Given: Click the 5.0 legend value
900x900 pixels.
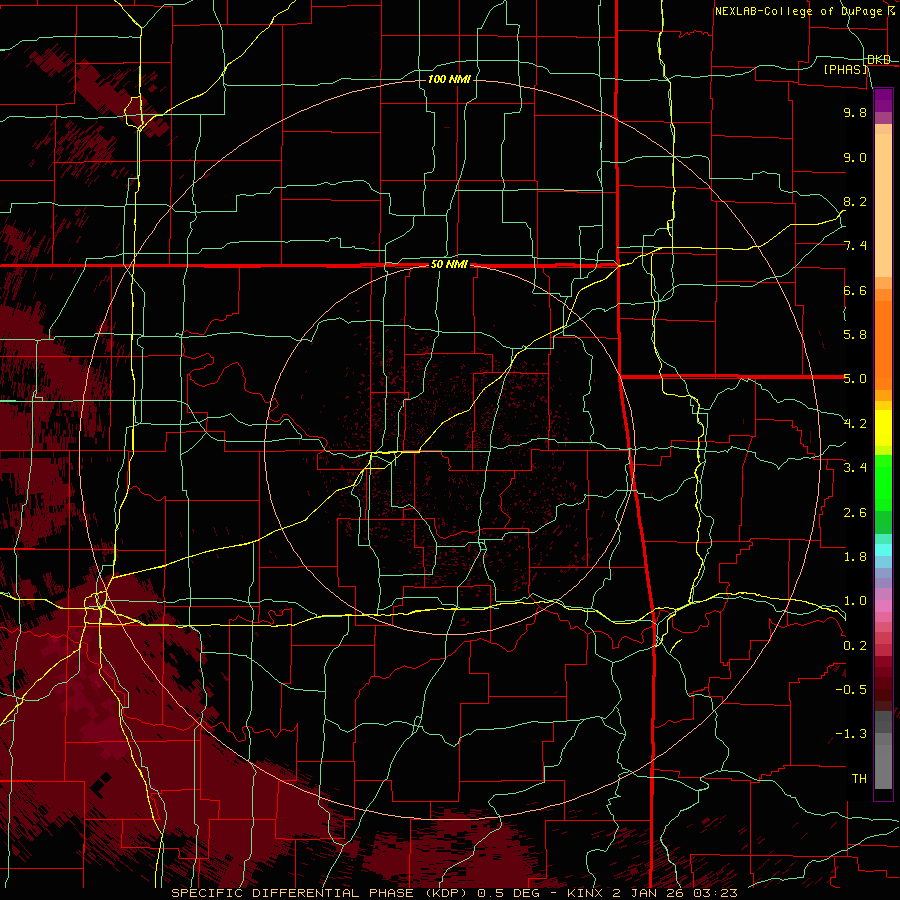Looking at the screenshot, I should click(855, 379).
